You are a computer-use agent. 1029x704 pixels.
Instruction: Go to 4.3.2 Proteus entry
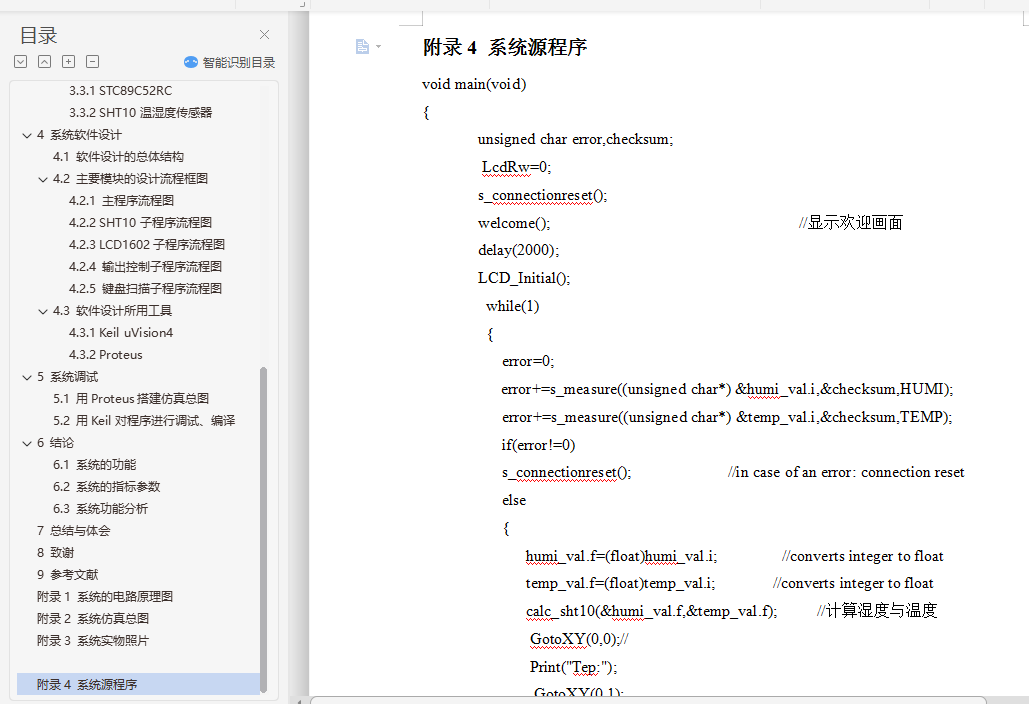[106, 355]
